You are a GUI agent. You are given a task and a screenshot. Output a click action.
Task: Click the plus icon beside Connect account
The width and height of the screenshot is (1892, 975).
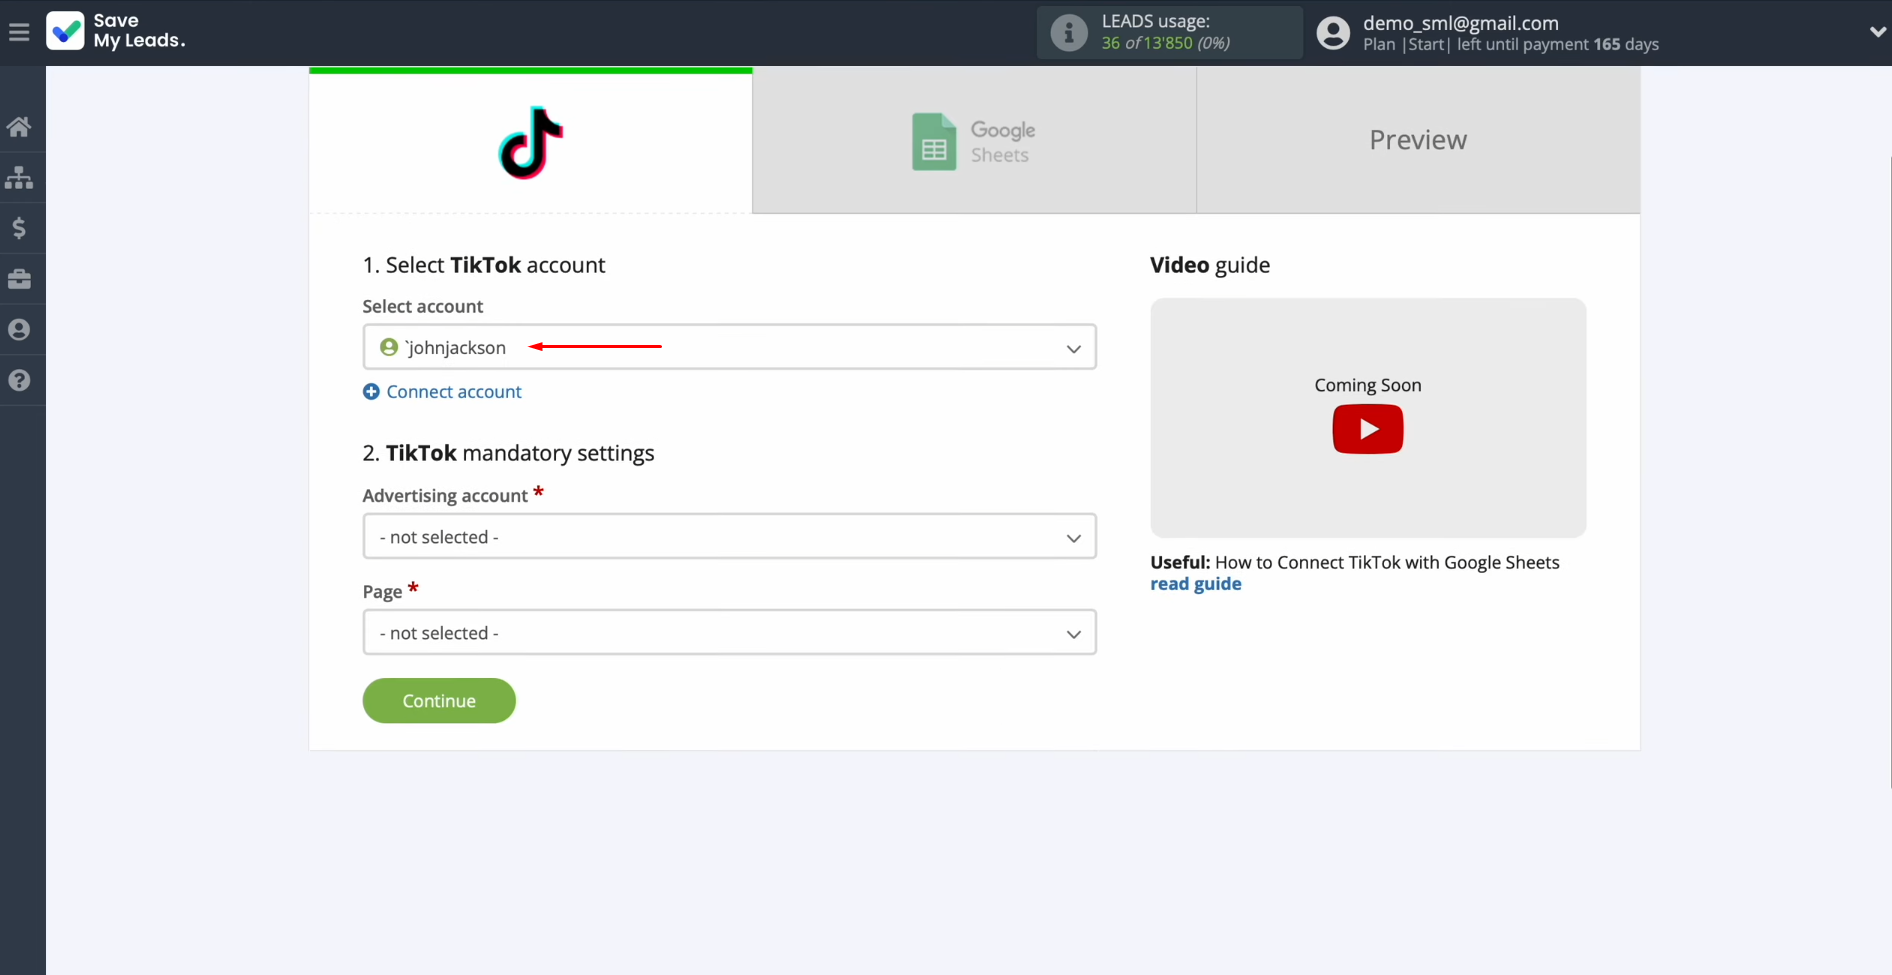(371, 392)
